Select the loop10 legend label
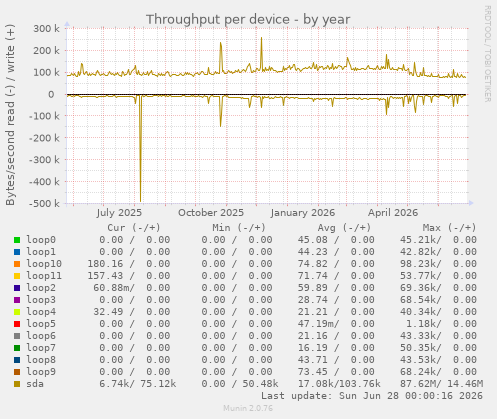This screenshot has width=497, height=419. [x=44, y=264]
